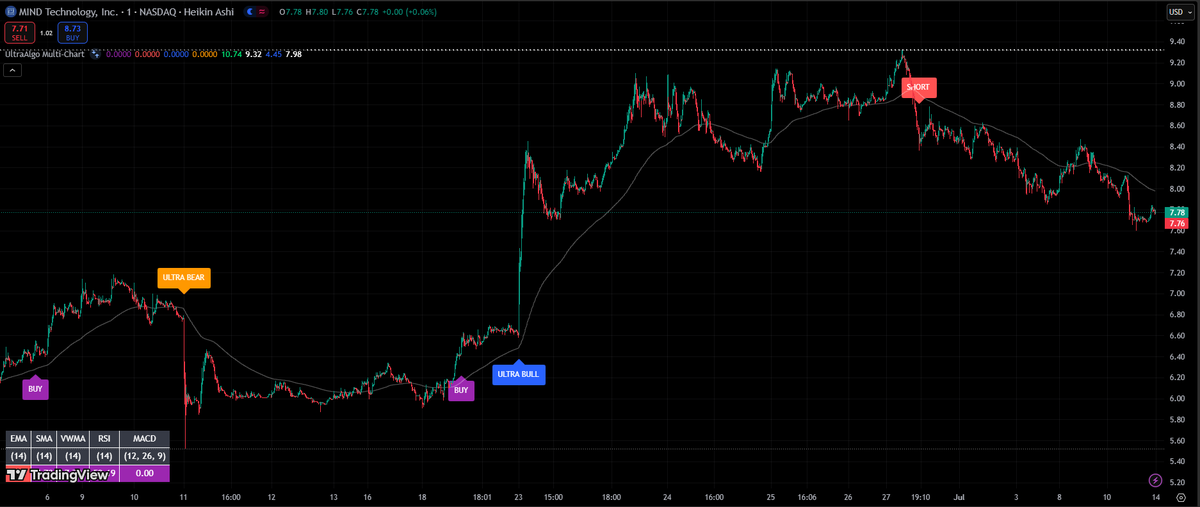Image resolution: width=1200 pixels, height=507 pixels.
Task: Click the RSI header cell in table
Action: coord(104,438)
